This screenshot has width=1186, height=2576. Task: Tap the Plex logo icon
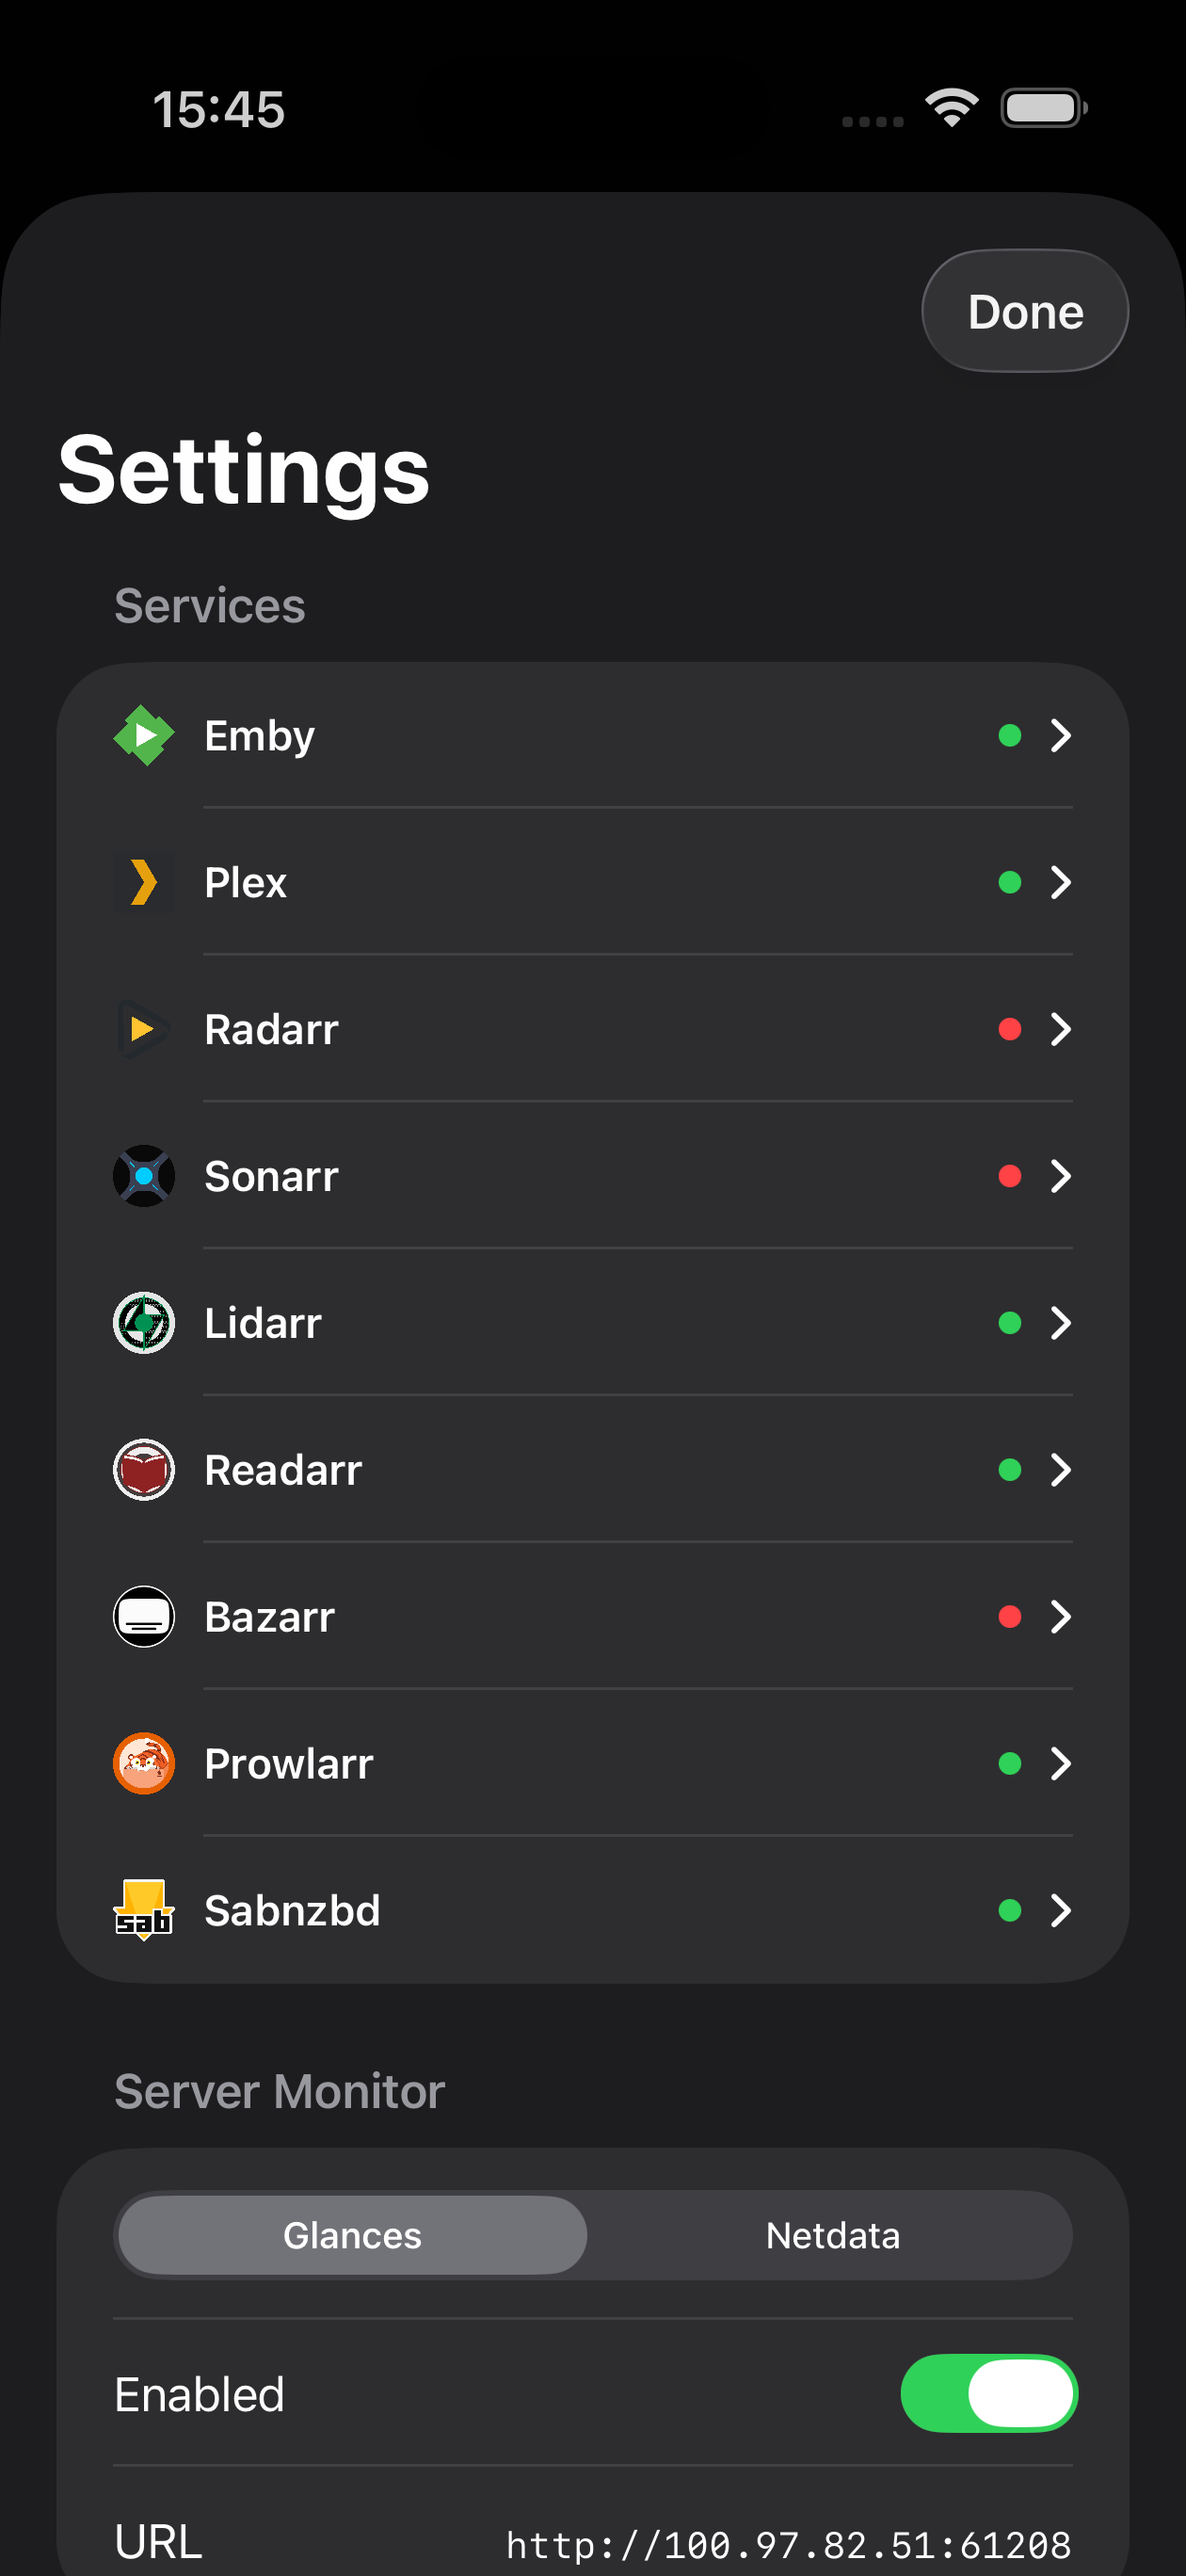pos(144,882)
